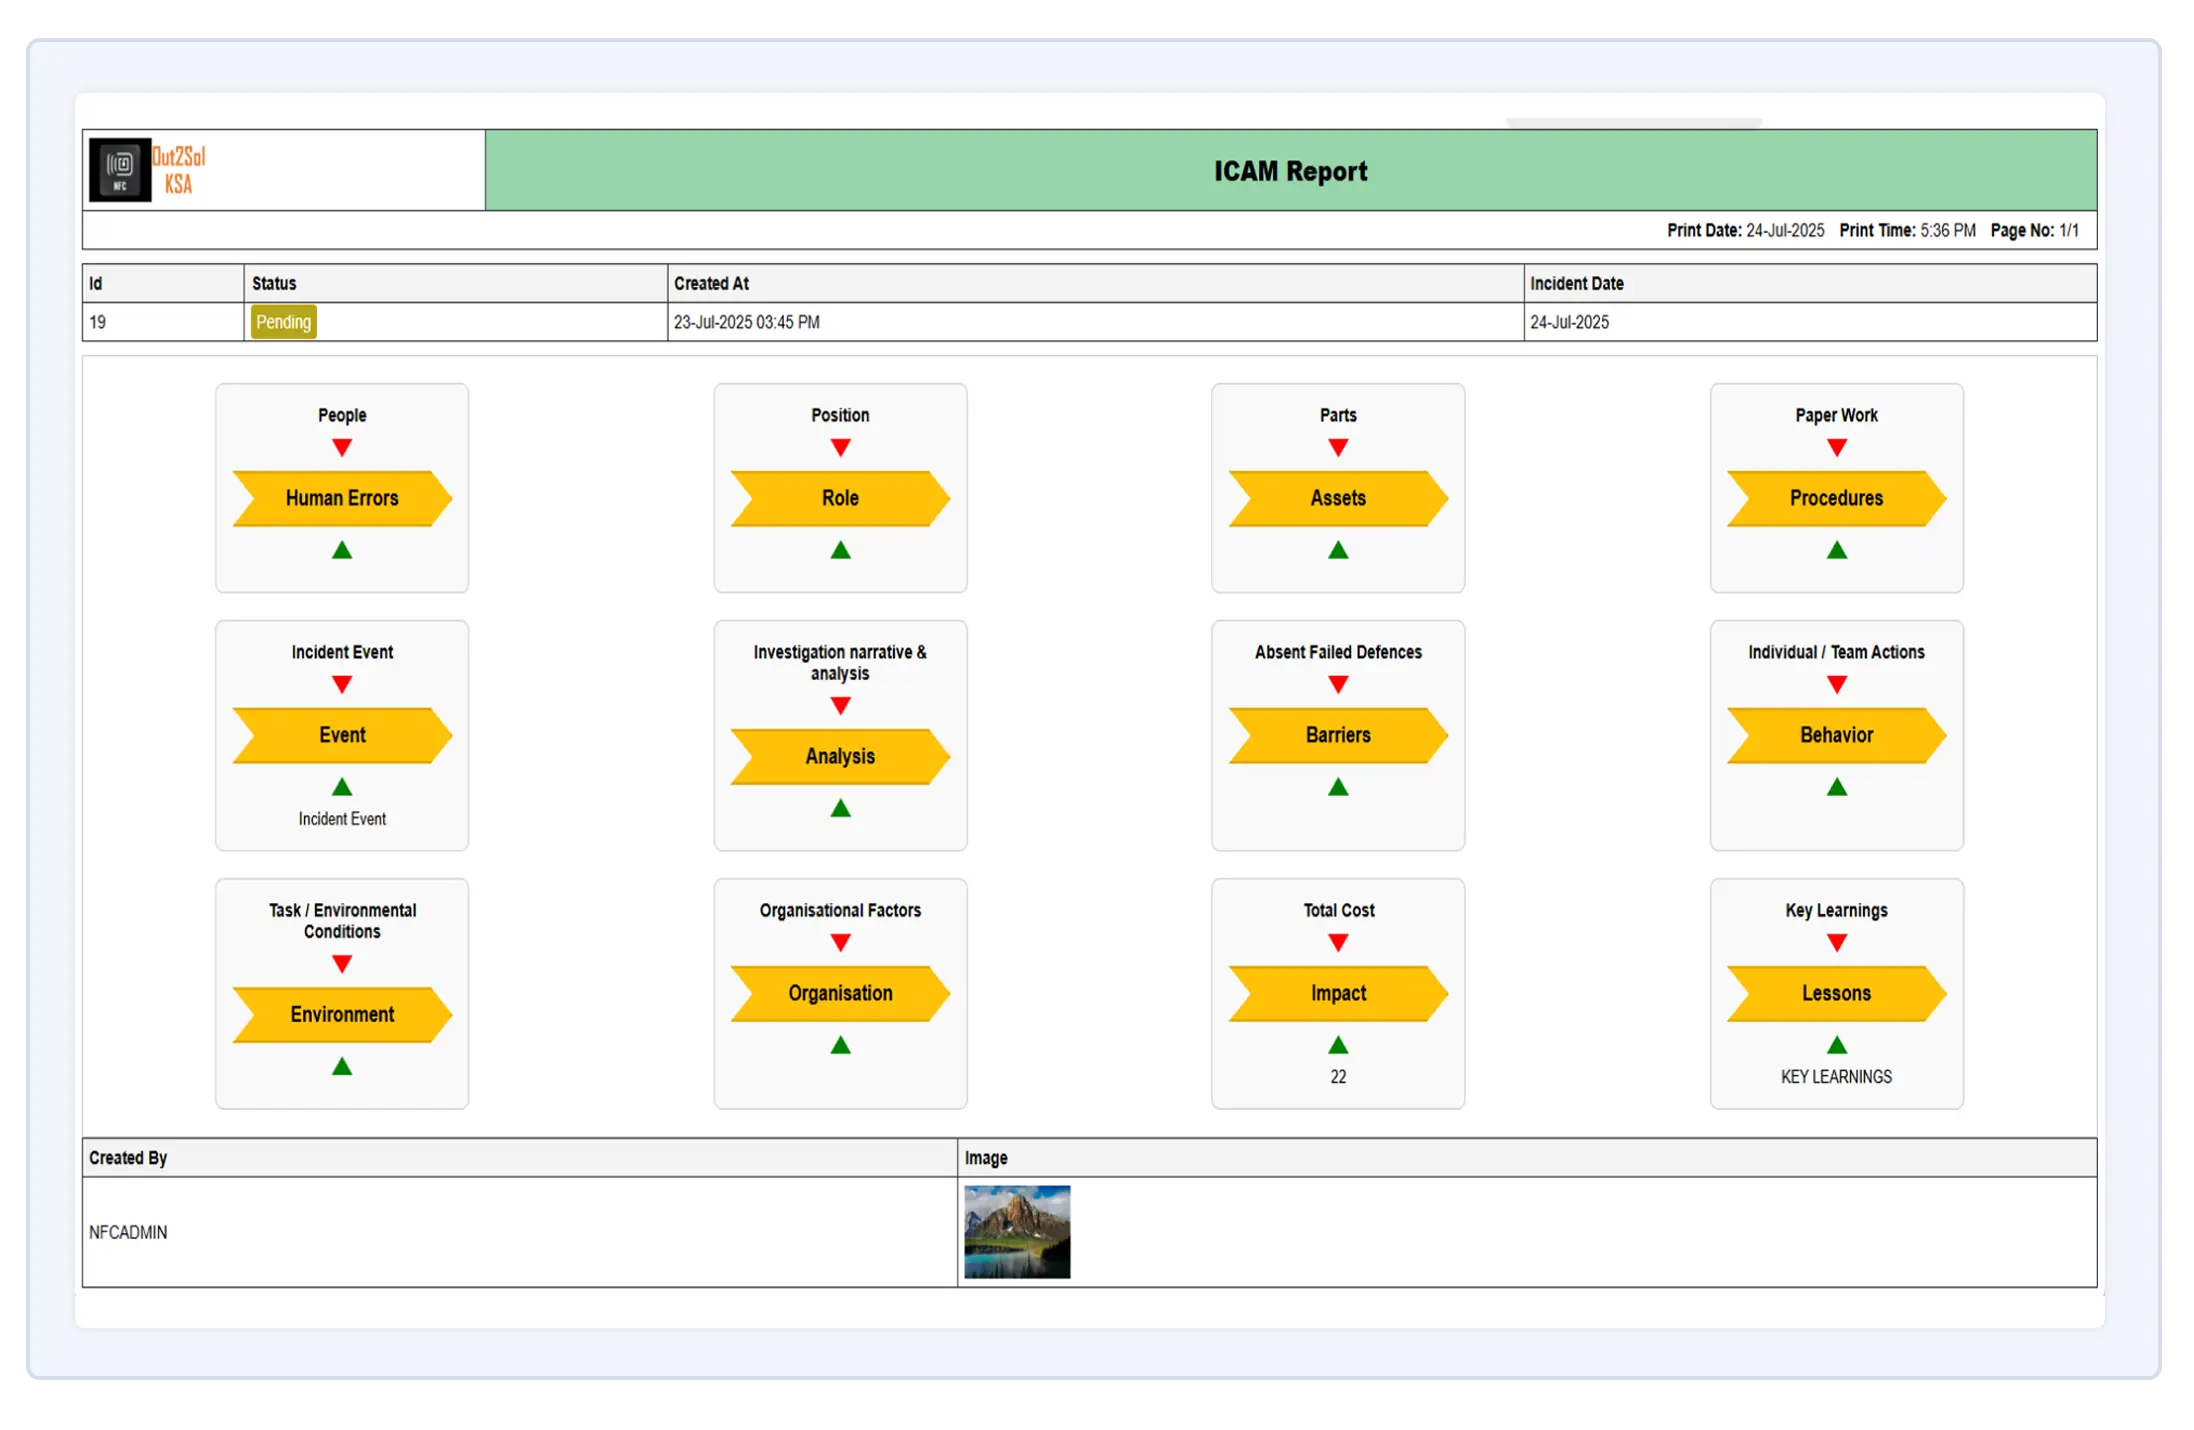Click green up triangle below Analysis
This screenshot has width=2194, height=1430.
(840, 808)
